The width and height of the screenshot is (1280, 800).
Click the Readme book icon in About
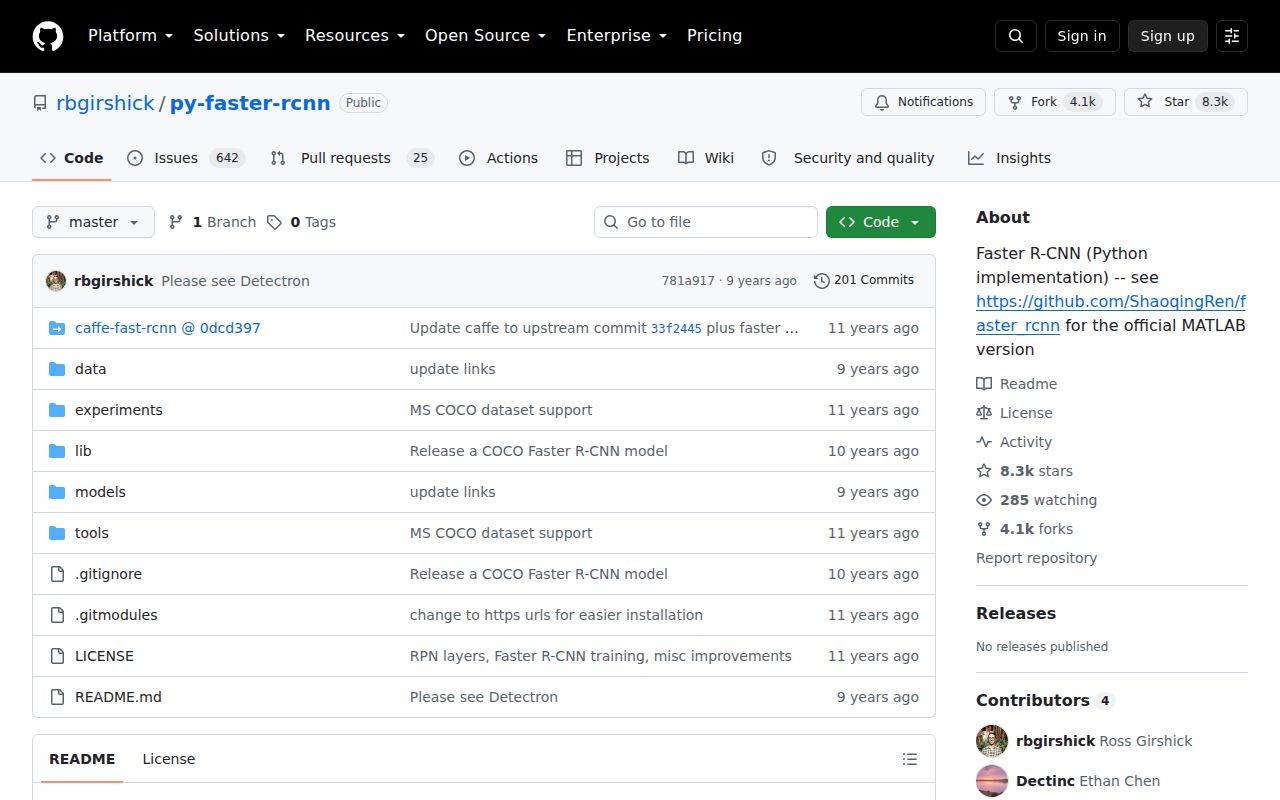click(x=984, y=384)
